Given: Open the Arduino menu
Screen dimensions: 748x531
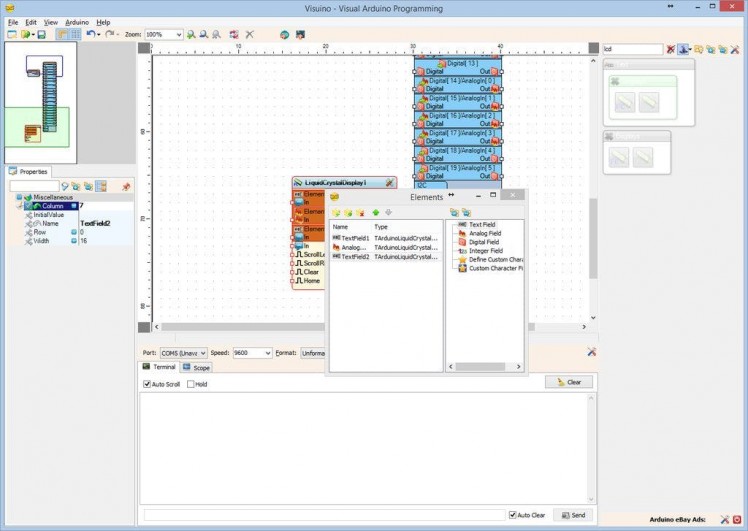Looking at the screenshot, I should 77,21.
